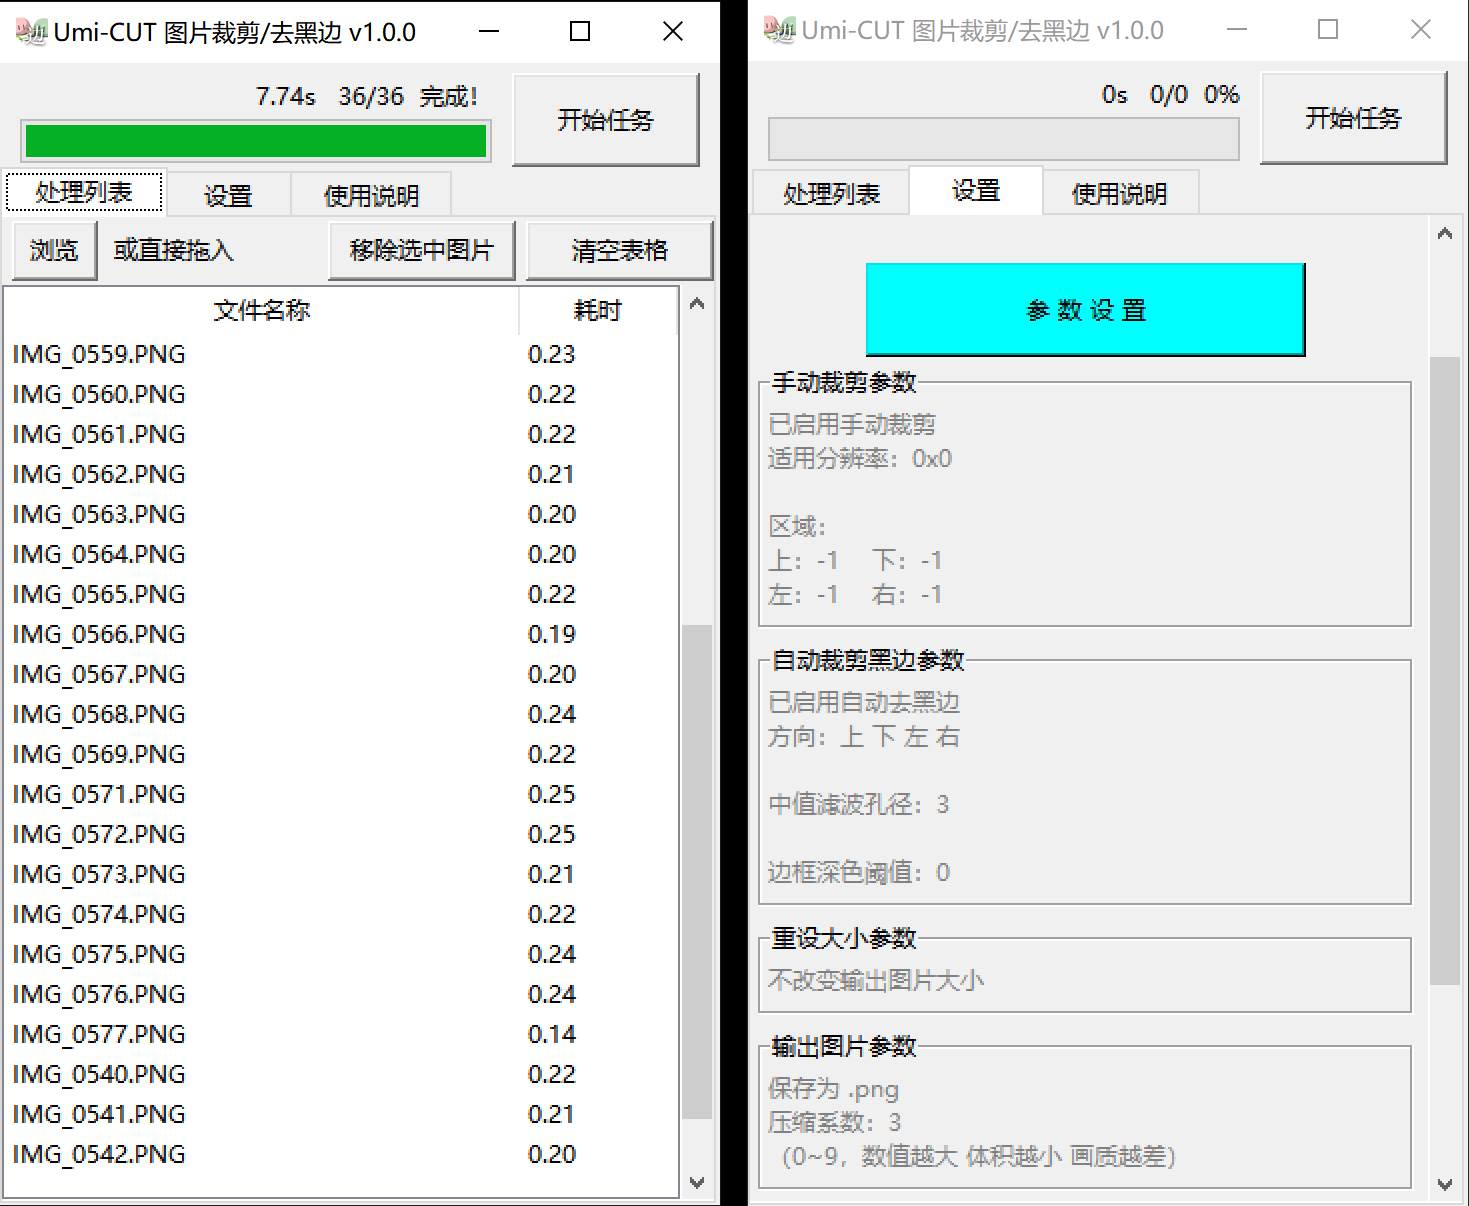This screenshot has height=1206, width=1469.
Task: Click the down arrow on the file list scrollbar
Action: point(697,1182)
